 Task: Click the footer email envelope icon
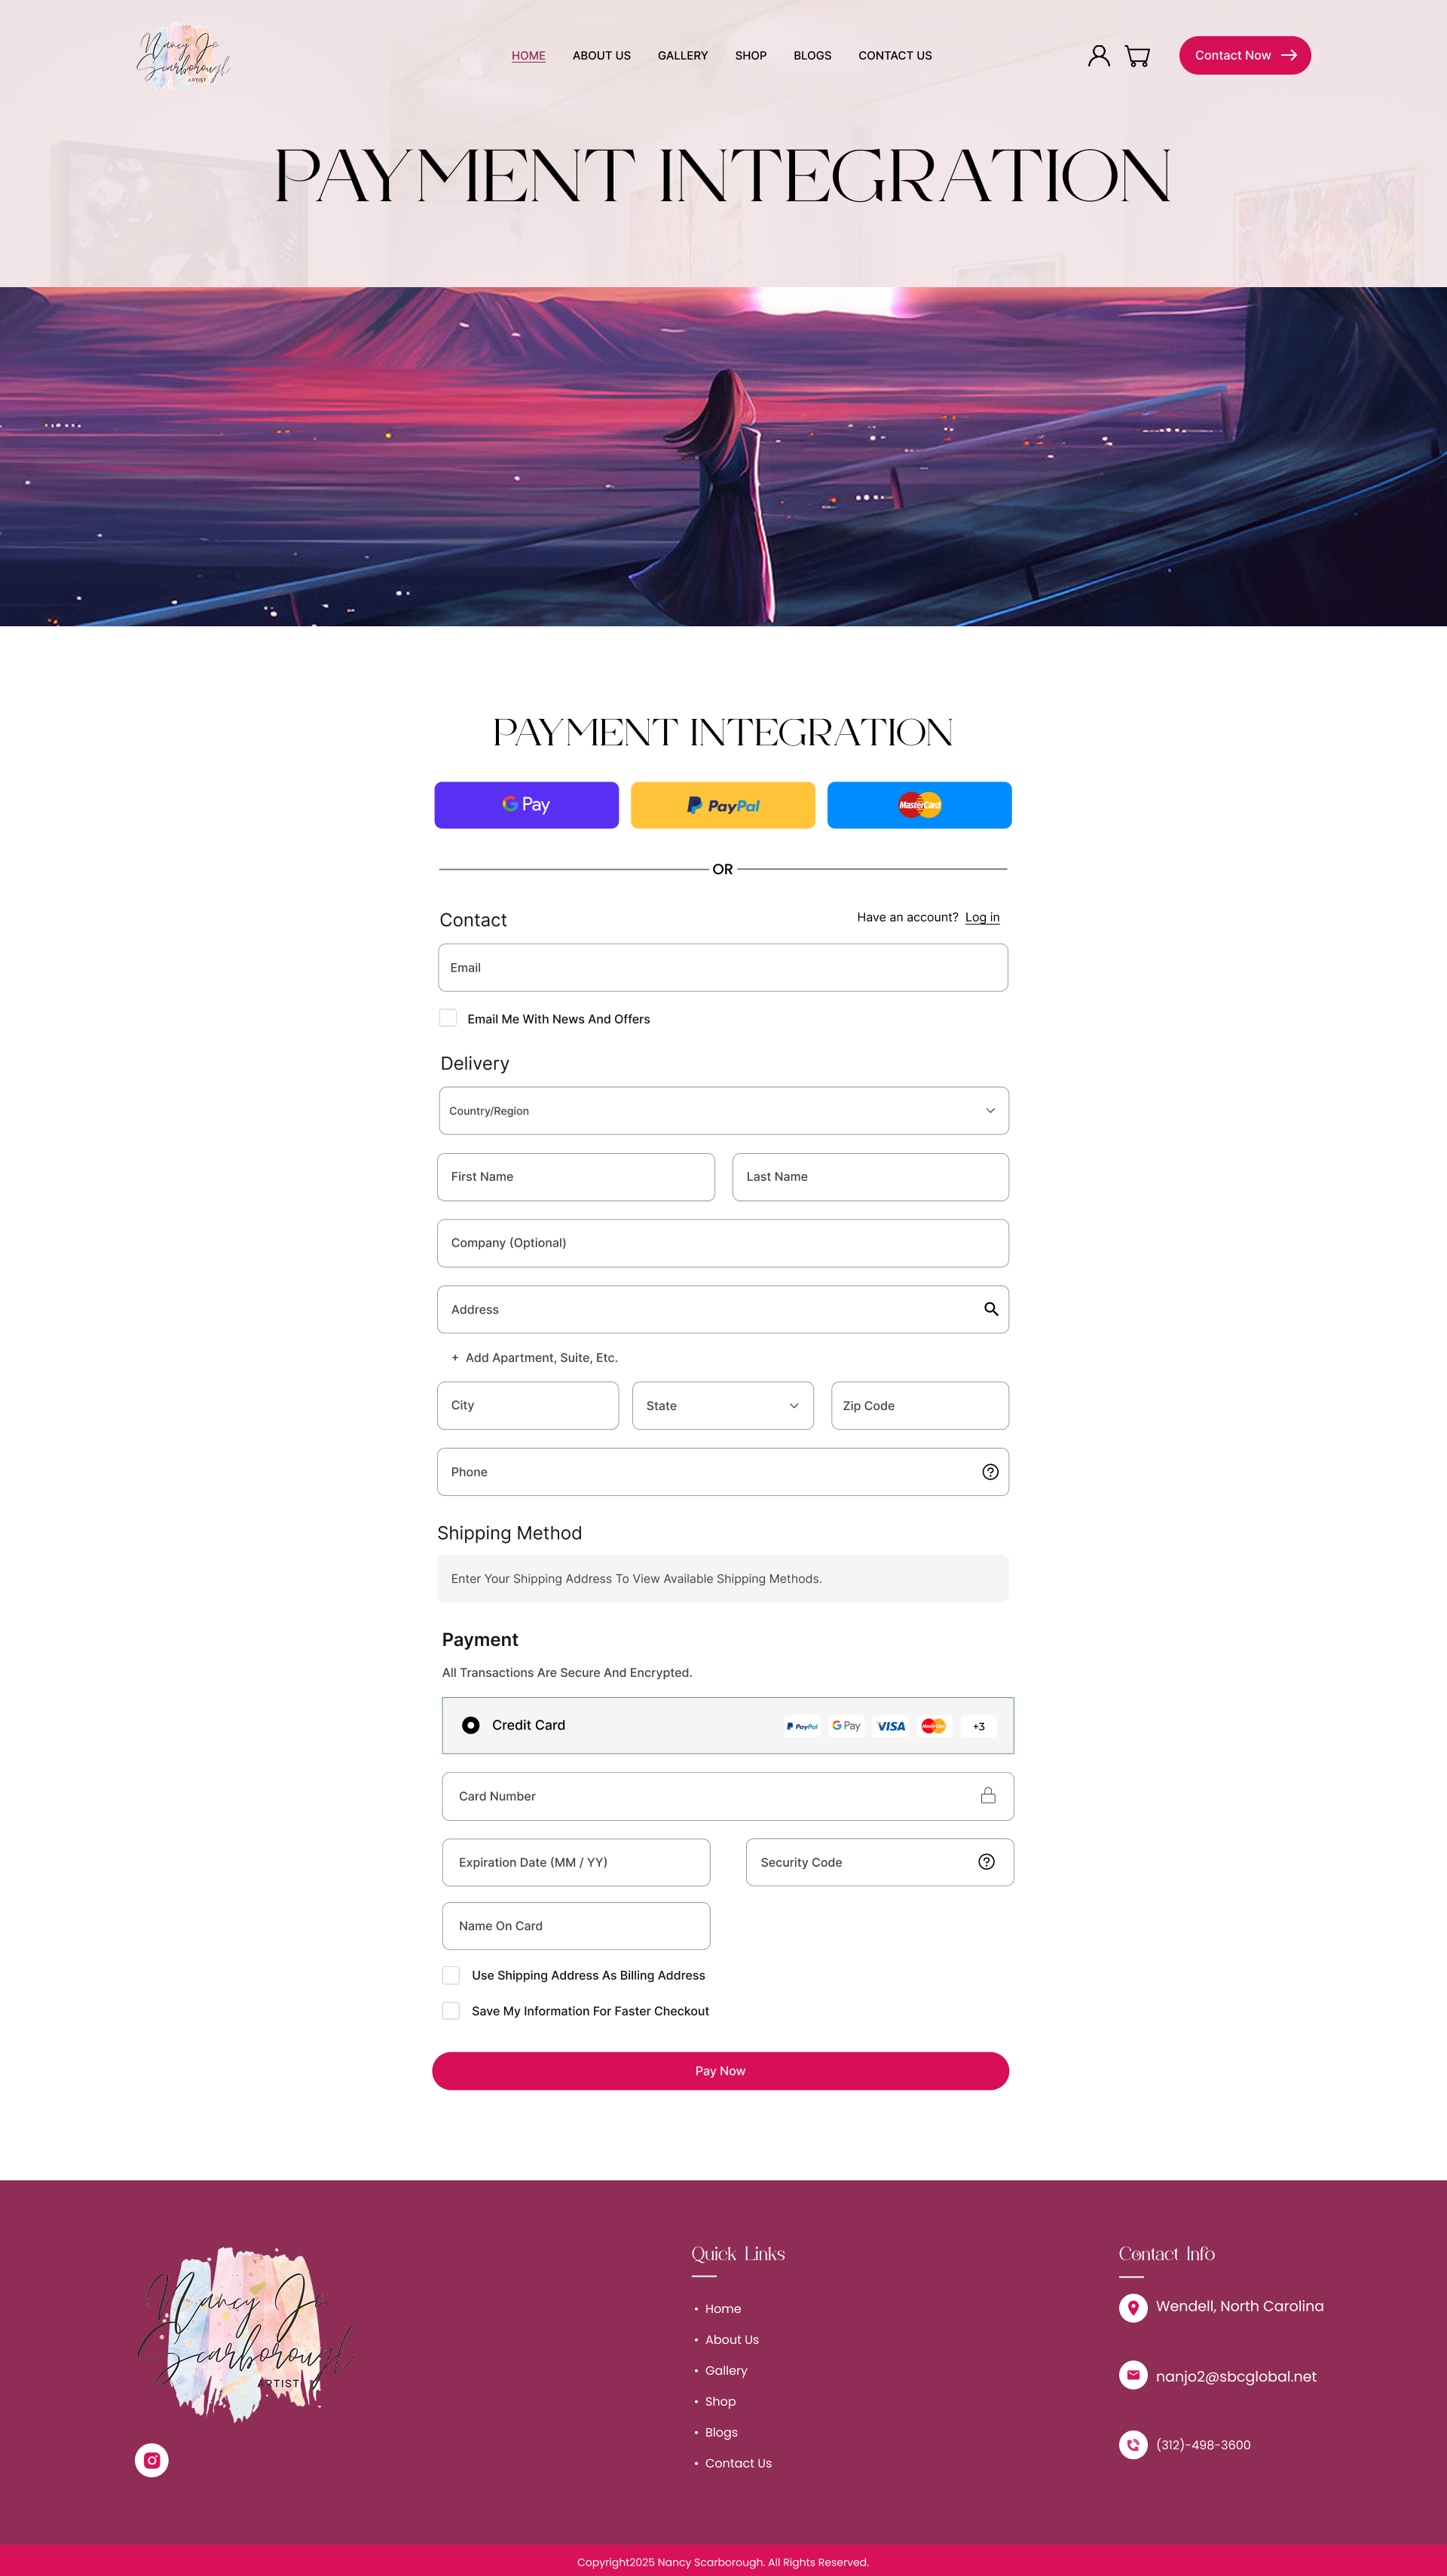click(1133, 2375)
